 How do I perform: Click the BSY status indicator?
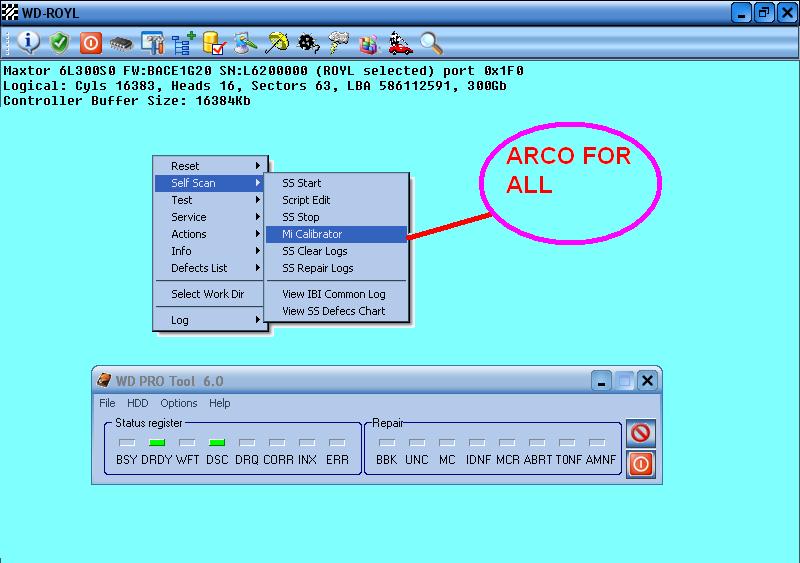tap(127, 442)
